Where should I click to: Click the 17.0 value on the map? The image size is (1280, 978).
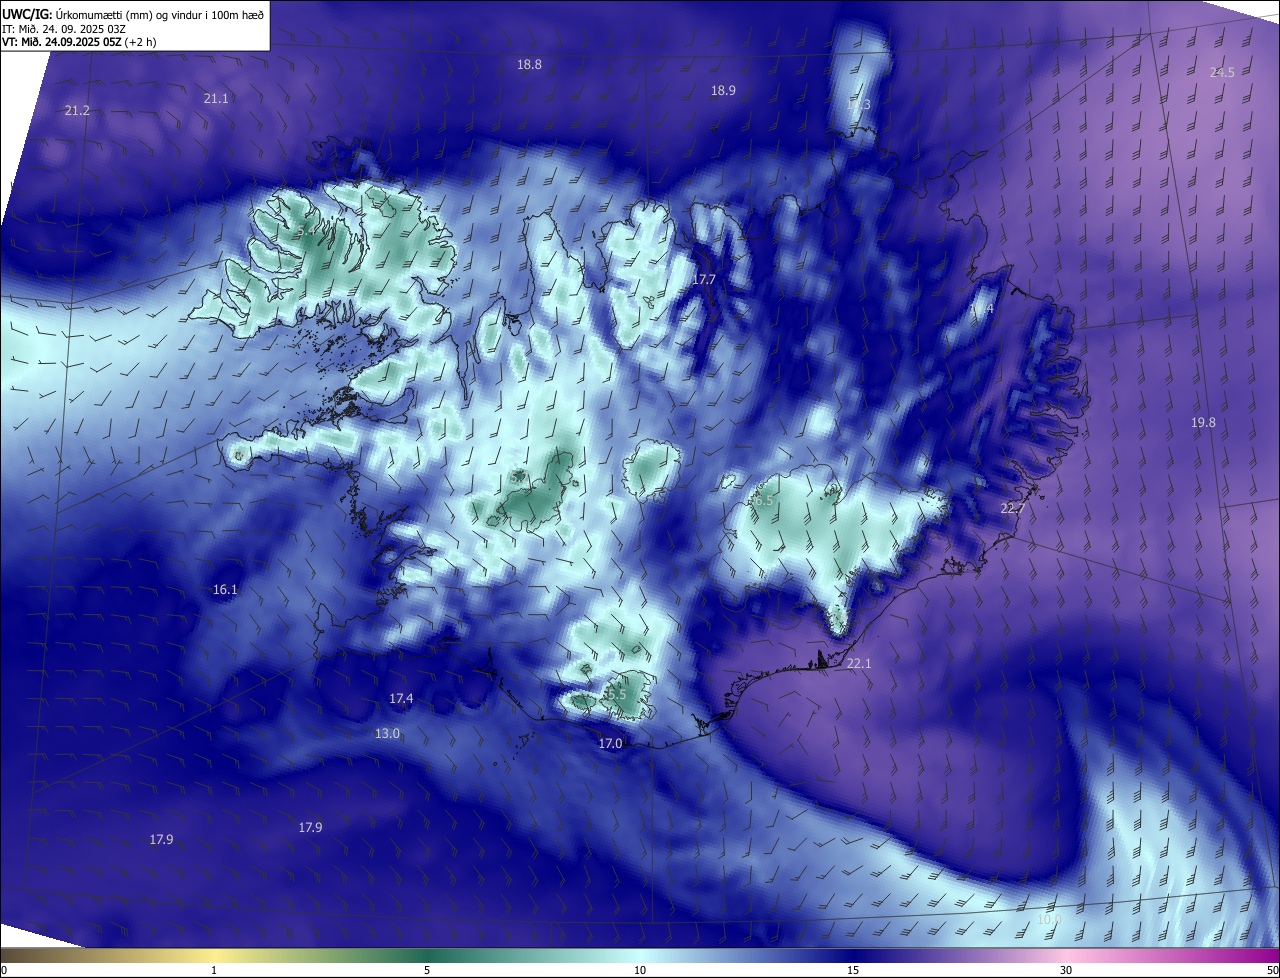[610, 743]
